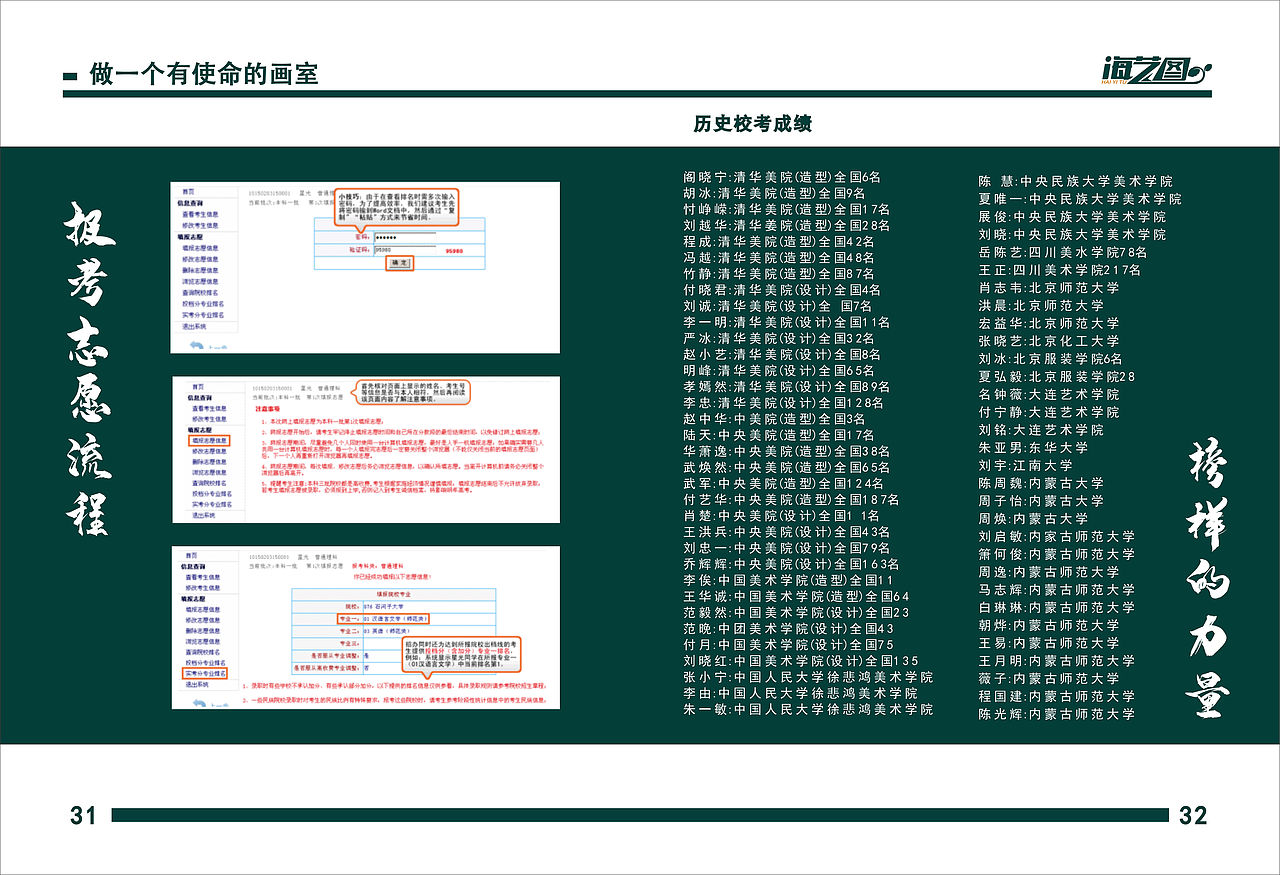Click the row 付晓君:清华美院(设计)全国4名
This screenshot has width=1280, height=875.
pos(782,290)
